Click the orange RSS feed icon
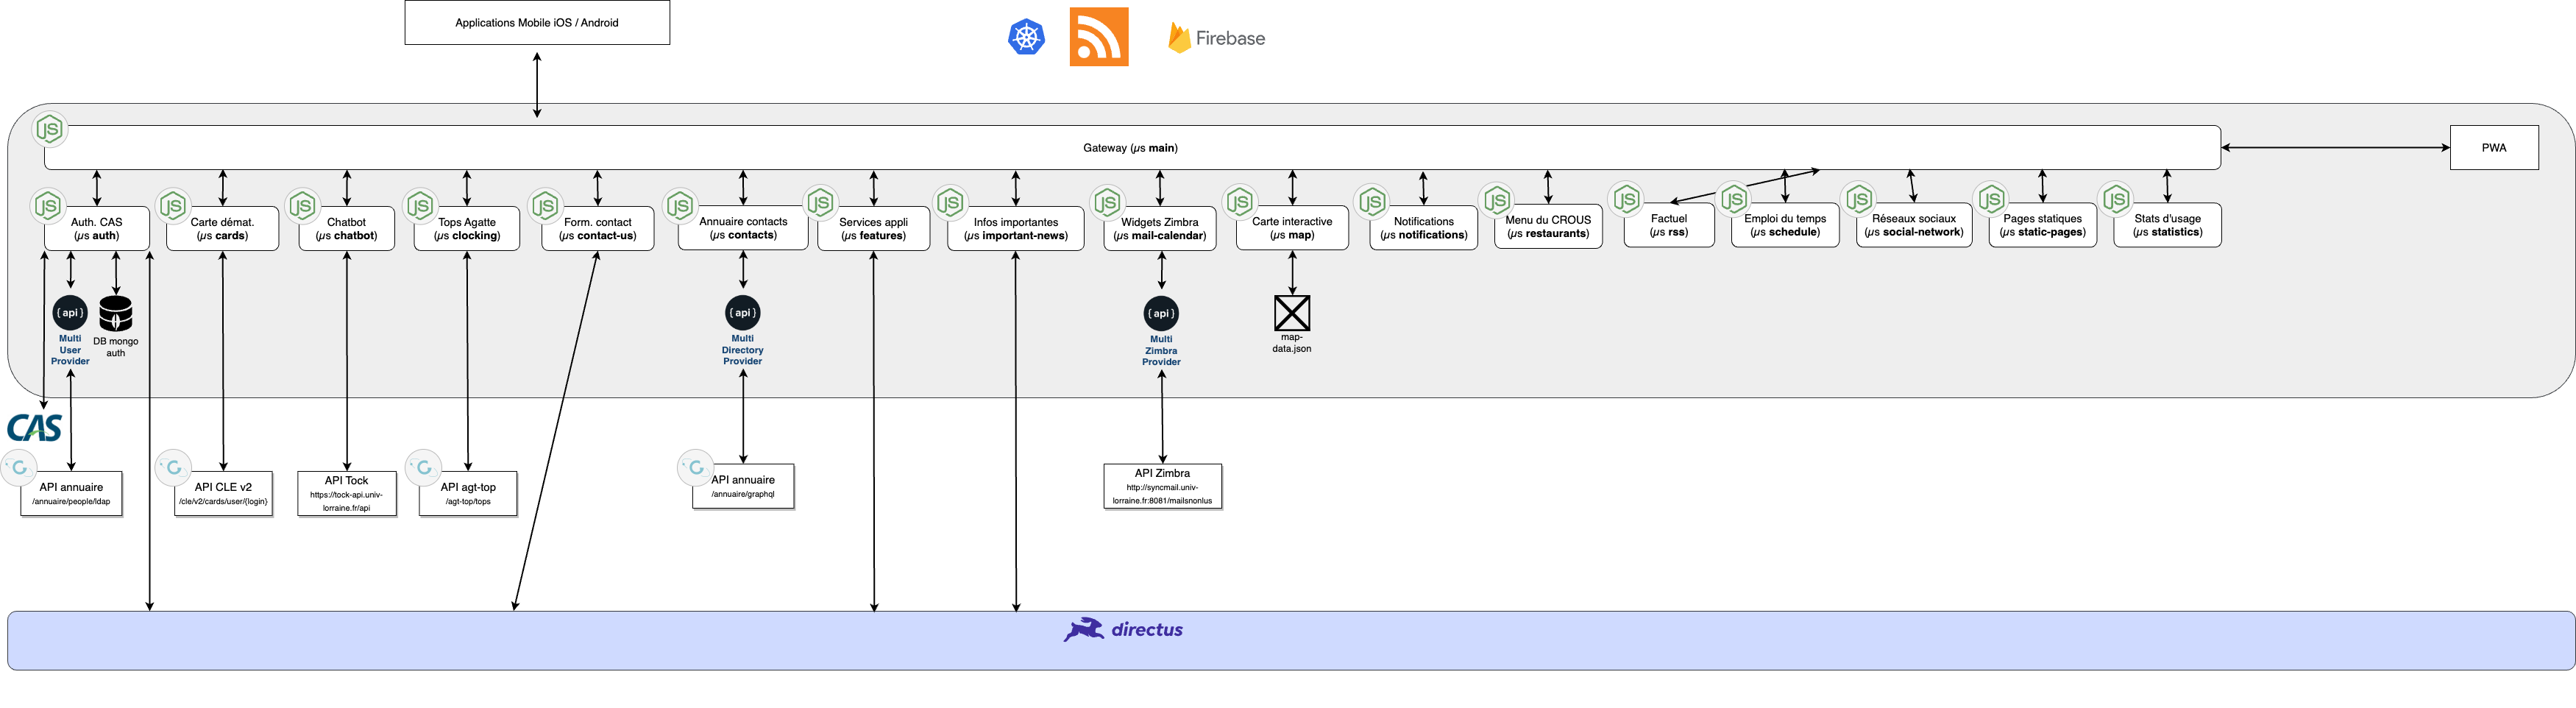The image size is (2576, 708). point(1098,37)
